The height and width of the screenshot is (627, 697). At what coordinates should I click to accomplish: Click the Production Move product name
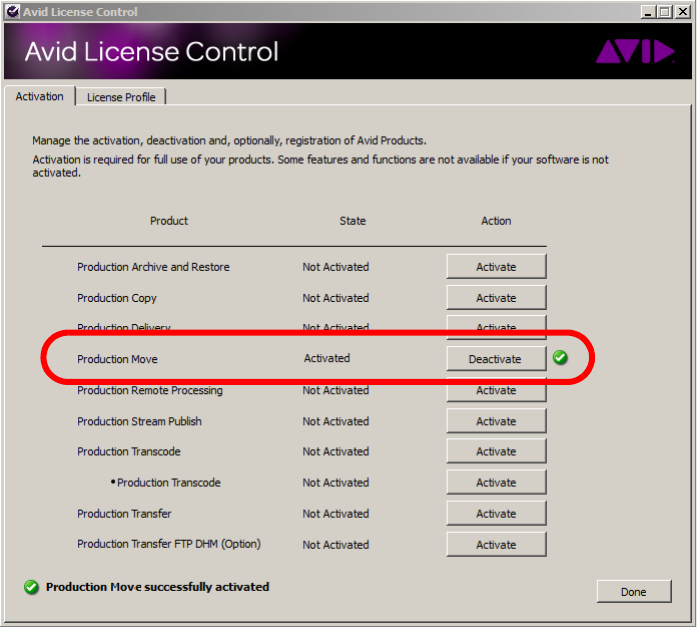pos(117,359)
